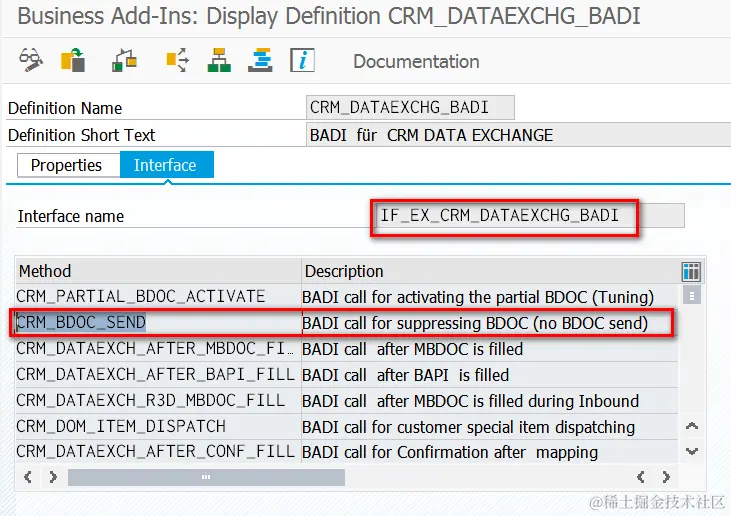Click the Other Object toolbar icon

point(73,60)
